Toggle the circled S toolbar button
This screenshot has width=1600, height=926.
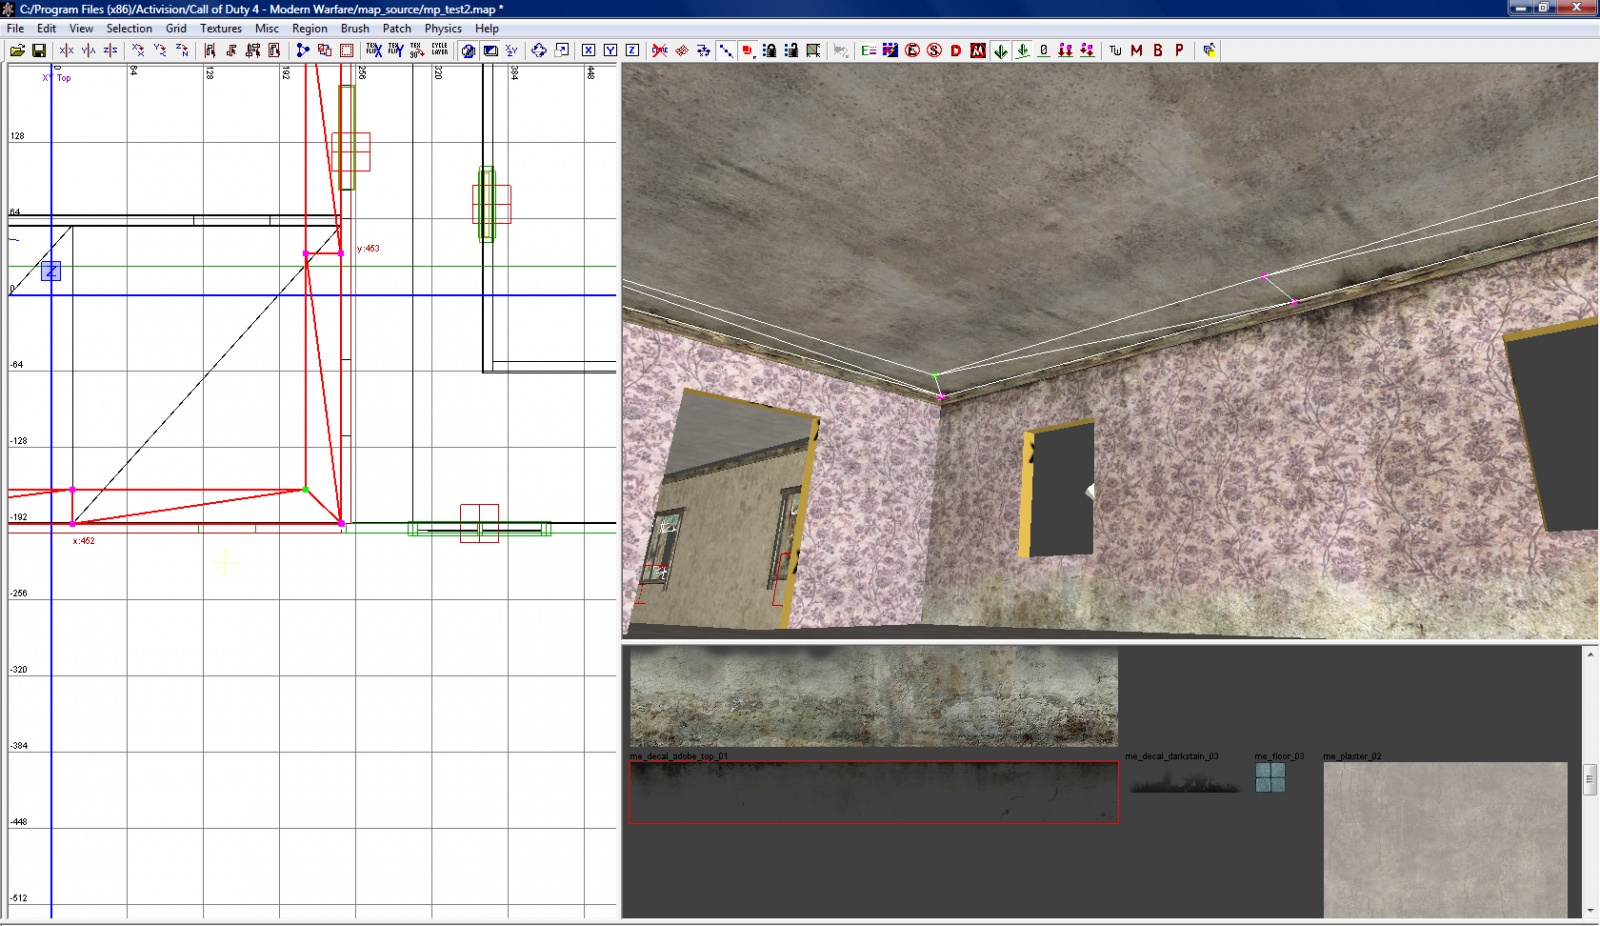click(x=934, y=50)
